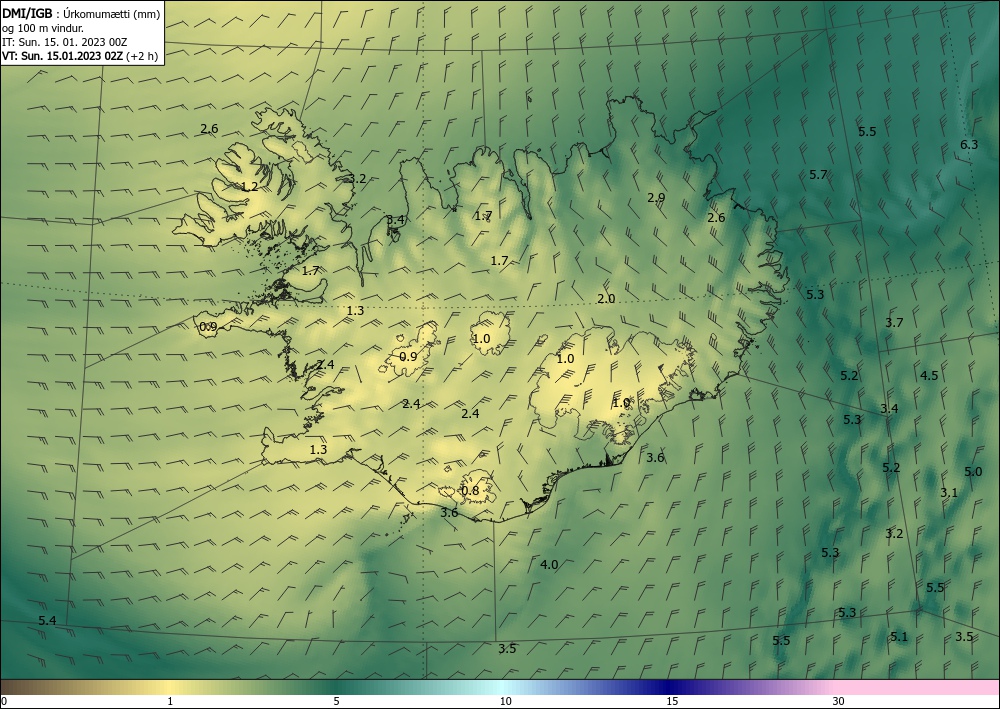Image resolution: width=1000 pixels, height=709 pixels.
Task: Click the 2.0 value in central Iceland
Action: [x=606, y=299]
